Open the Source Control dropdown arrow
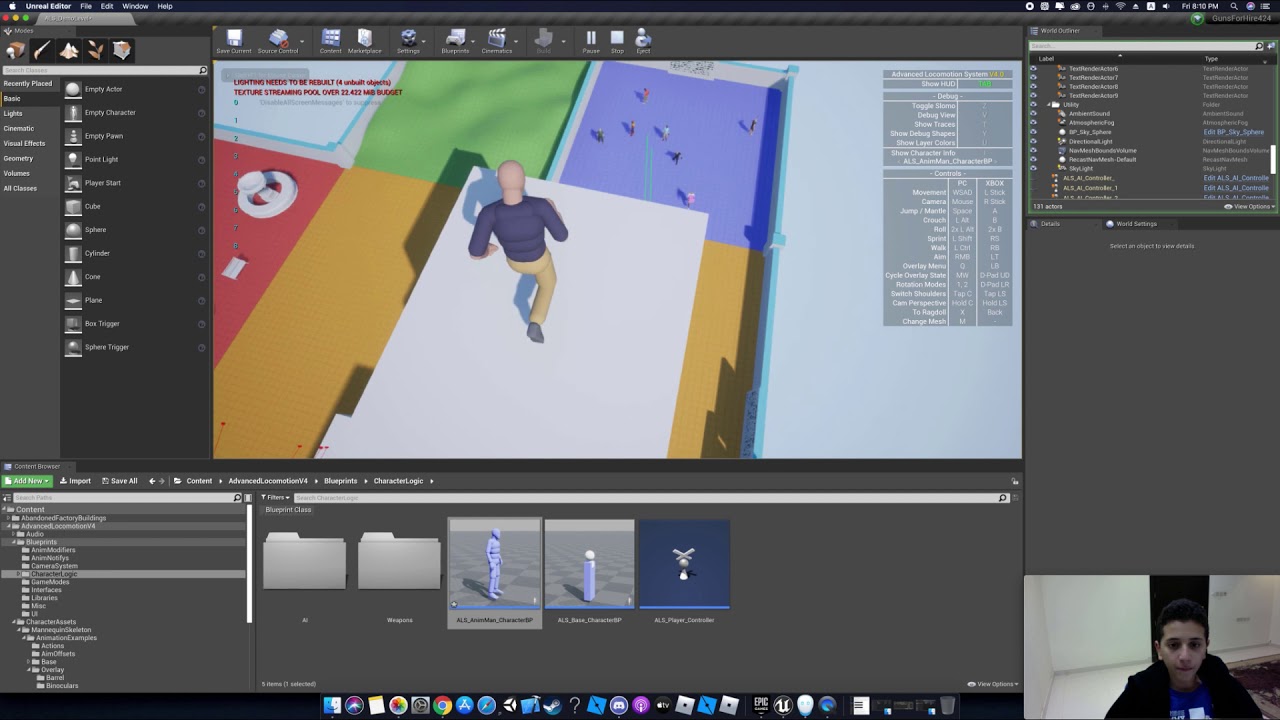Image resolution: width=1280 pixels, height=720 pixels. [302, 41]
